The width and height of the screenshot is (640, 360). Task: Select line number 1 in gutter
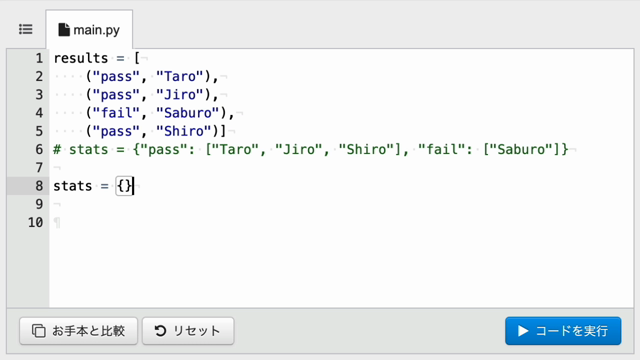coord(39,58)
